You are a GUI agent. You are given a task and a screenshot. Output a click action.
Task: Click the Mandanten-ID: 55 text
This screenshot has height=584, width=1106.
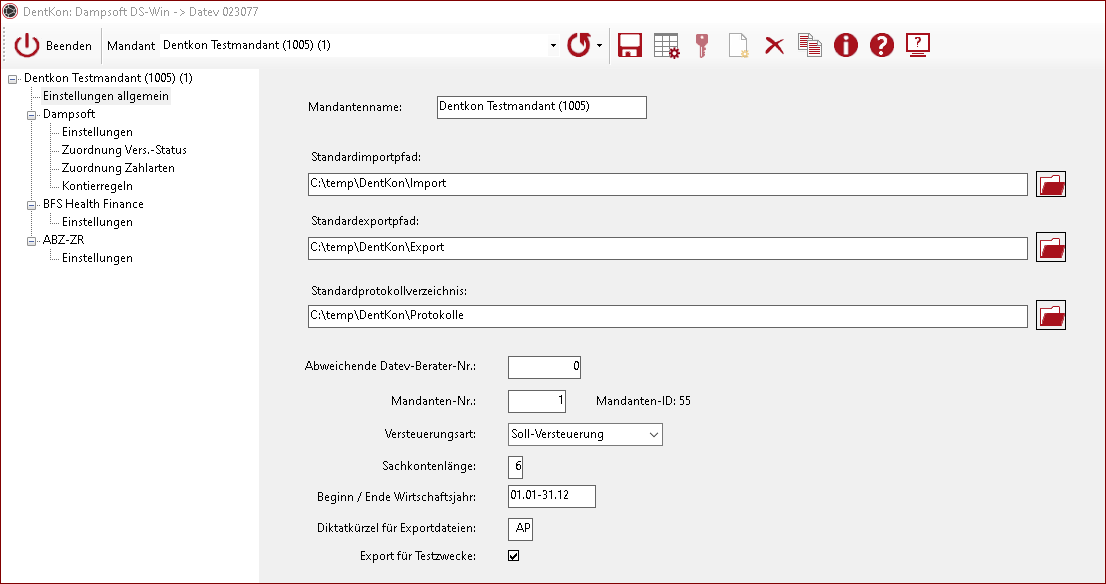point(643,401)
